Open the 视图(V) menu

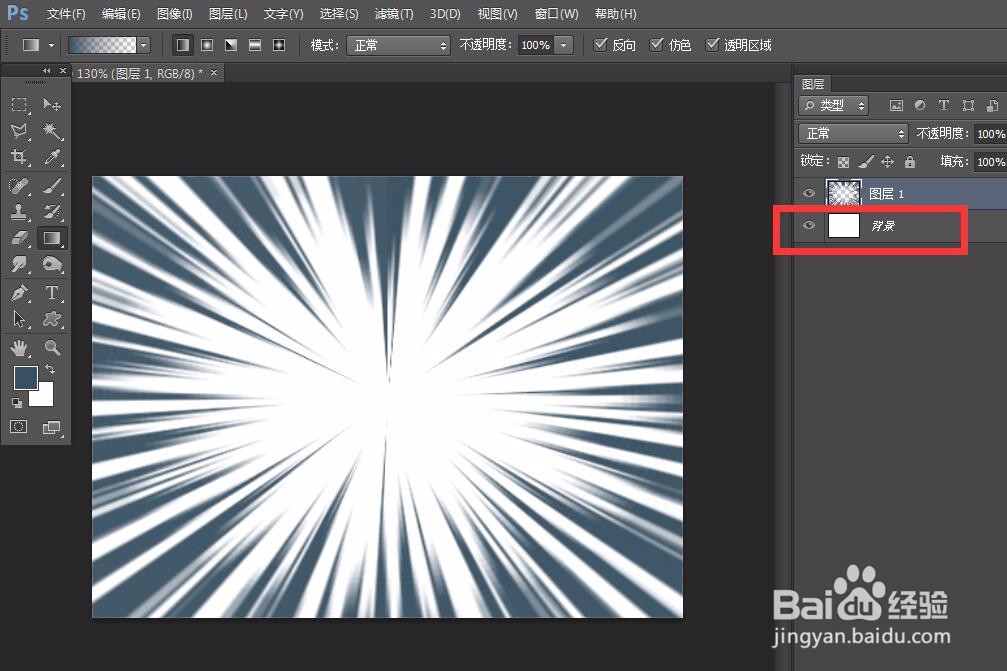pyautogui.click(x=497, y=13)
